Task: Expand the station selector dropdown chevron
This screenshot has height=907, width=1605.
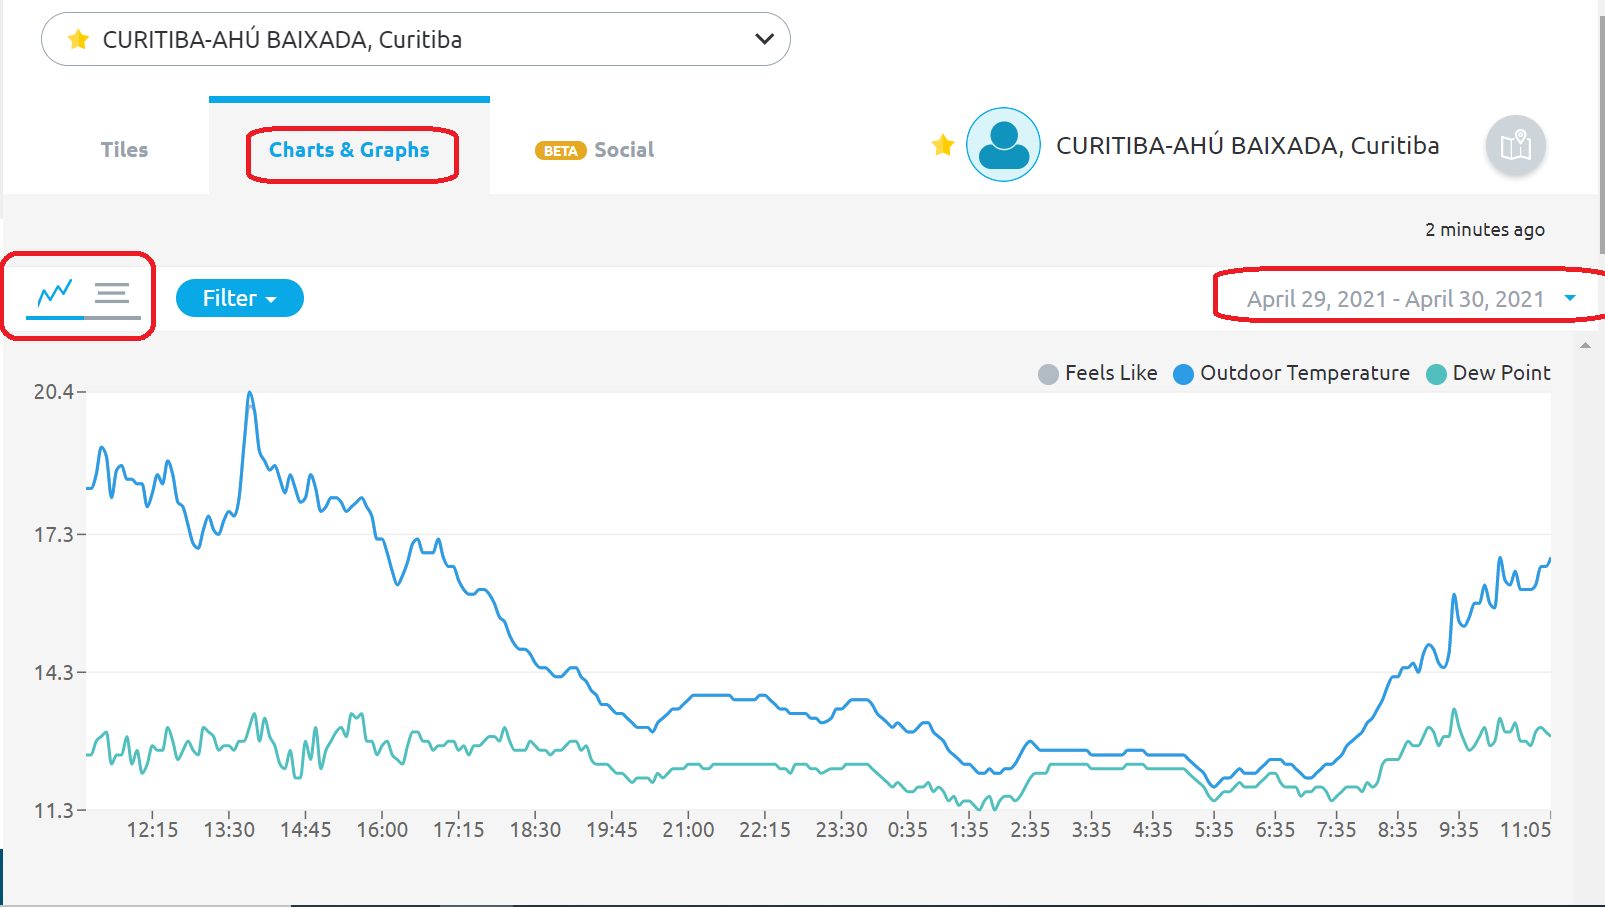Action: point(764,39)
